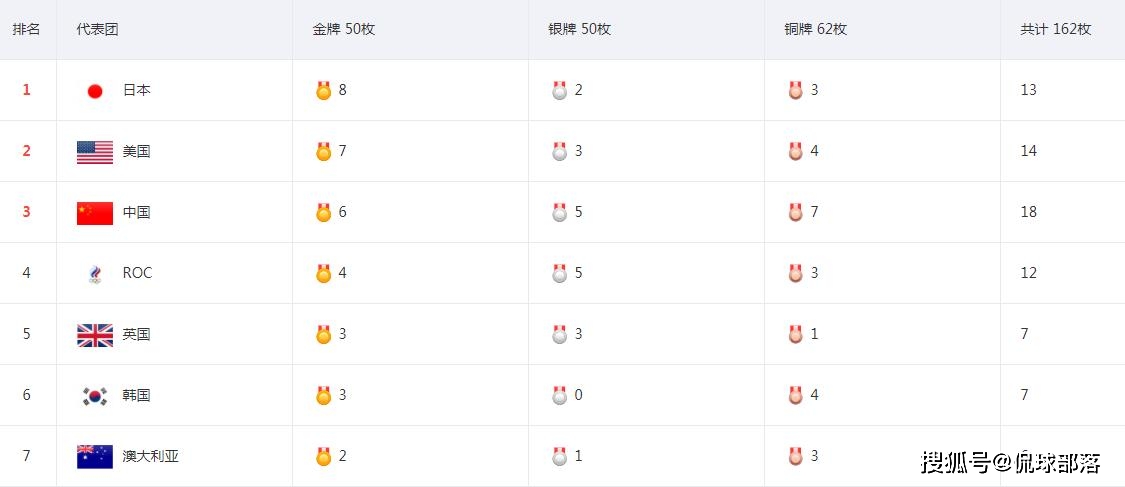This screenshot has width=1125, height=487.
Task: Click the United Kingdom flag icon
Action: click(95, 335)
